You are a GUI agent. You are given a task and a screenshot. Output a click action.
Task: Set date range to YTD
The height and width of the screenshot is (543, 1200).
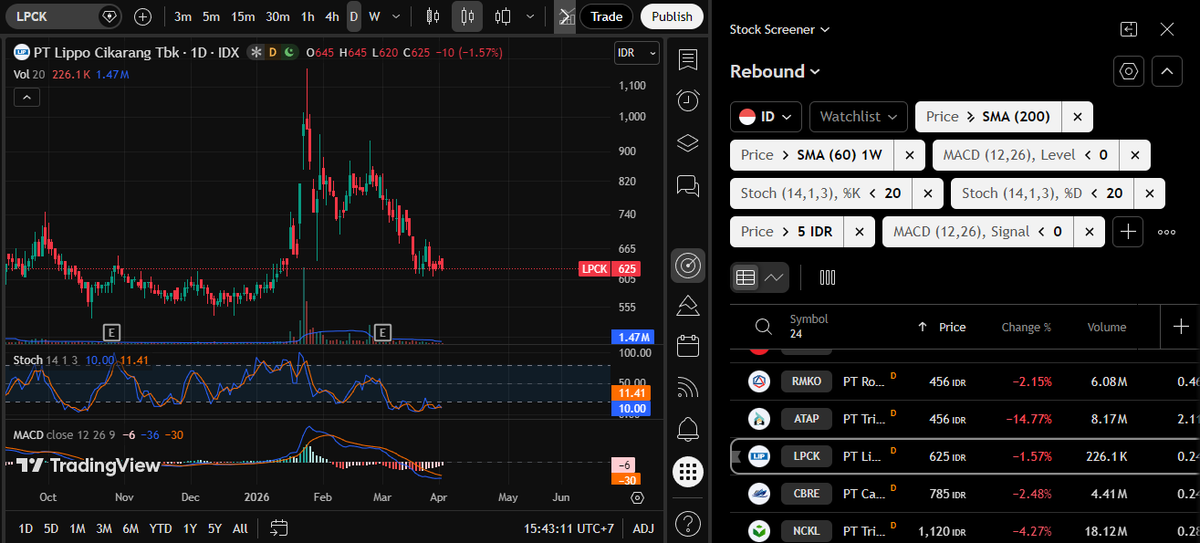coord(160,528)
